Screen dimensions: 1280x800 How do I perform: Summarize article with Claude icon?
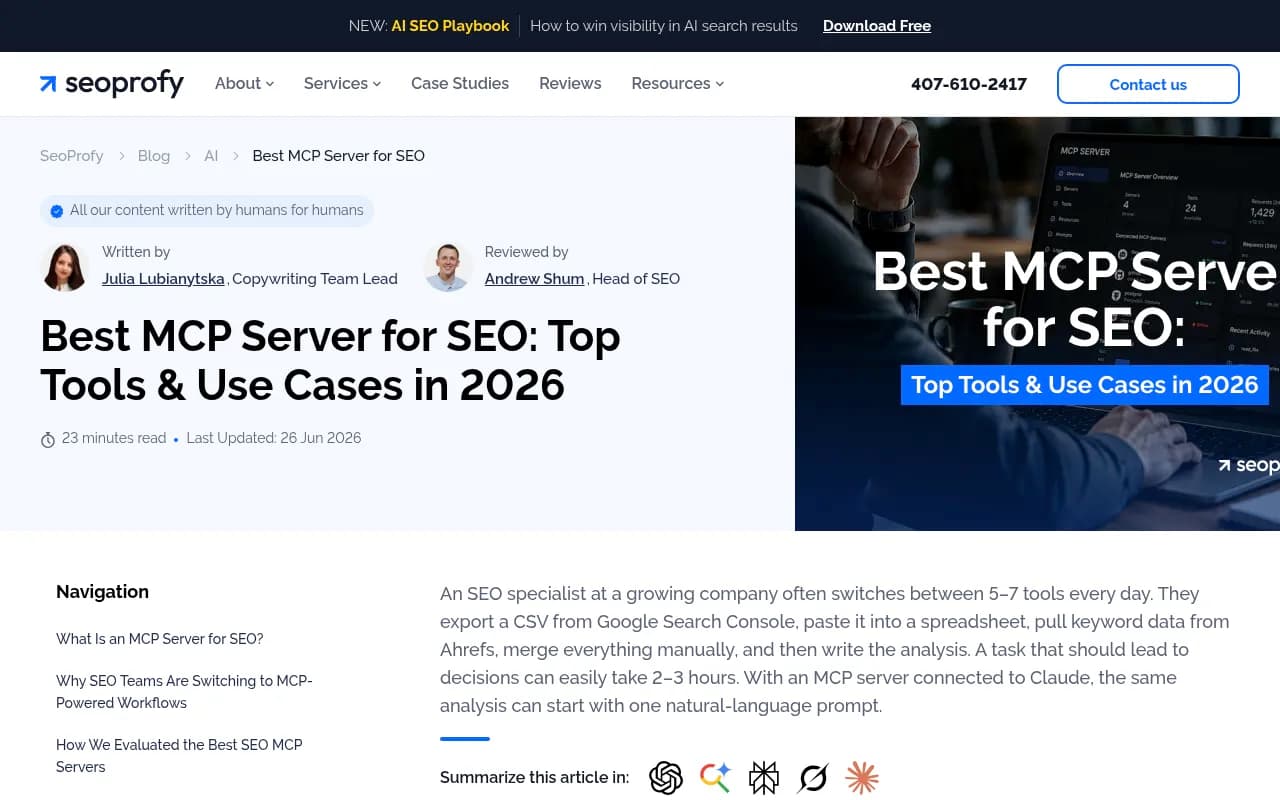coord(862,777)
